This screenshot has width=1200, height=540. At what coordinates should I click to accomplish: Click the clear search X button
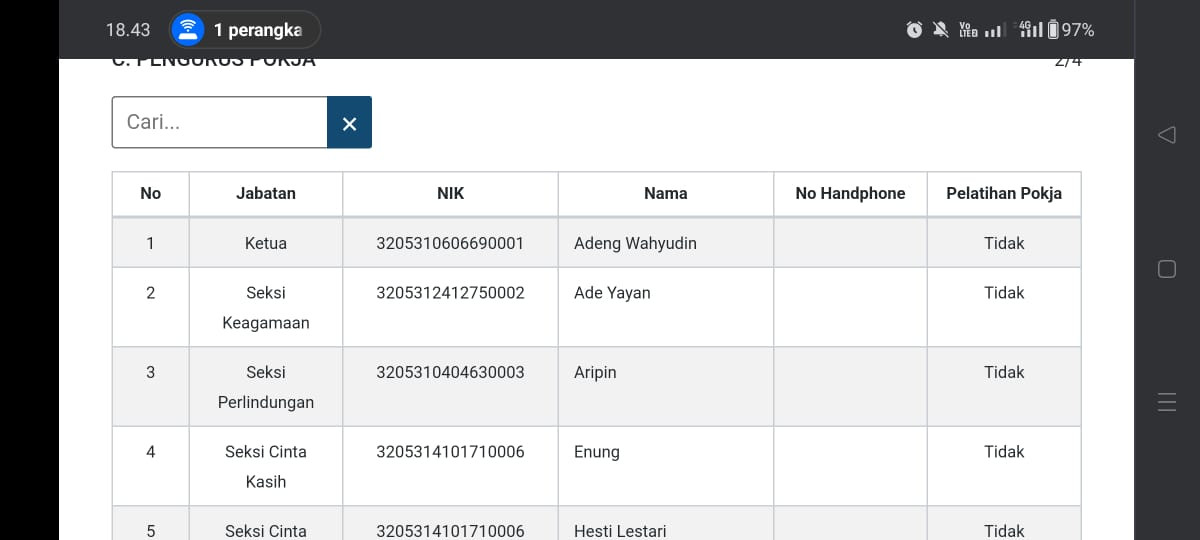[x=349, y=123]
